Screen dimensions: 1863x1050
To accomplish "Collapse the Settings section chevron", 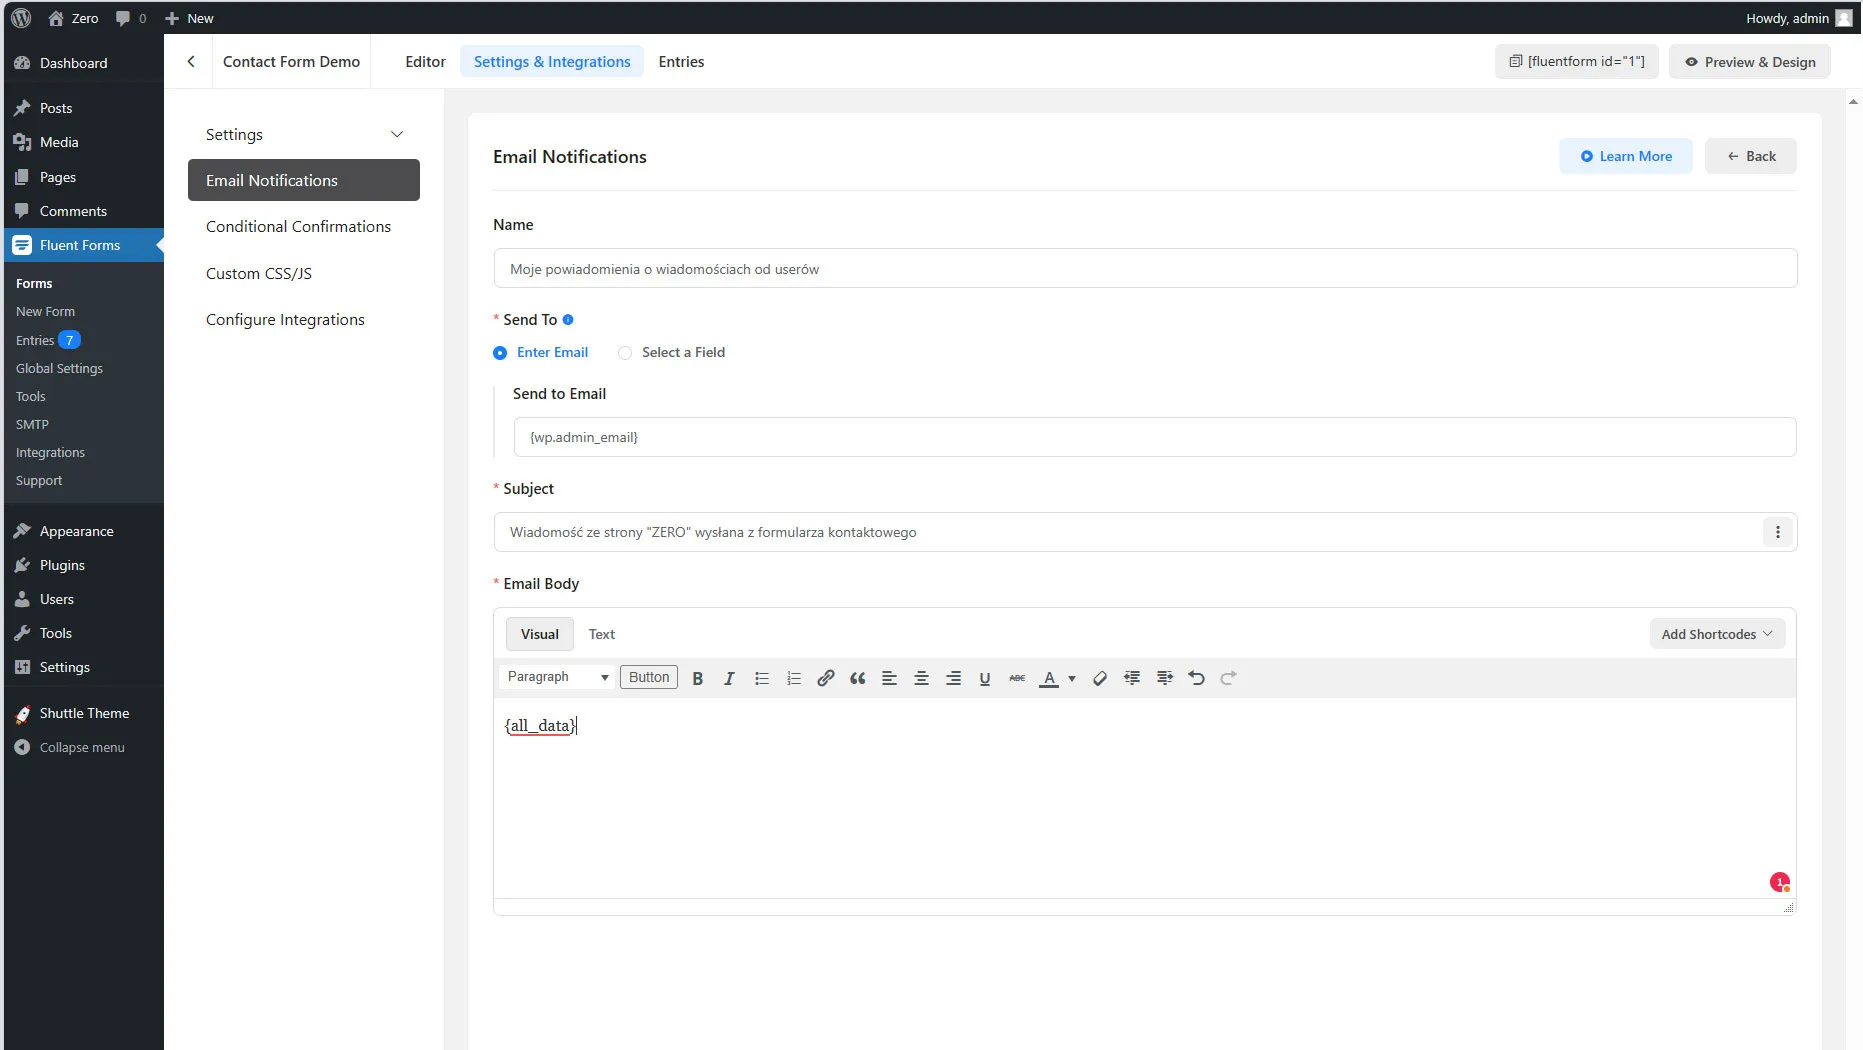I will click(397, 134).
